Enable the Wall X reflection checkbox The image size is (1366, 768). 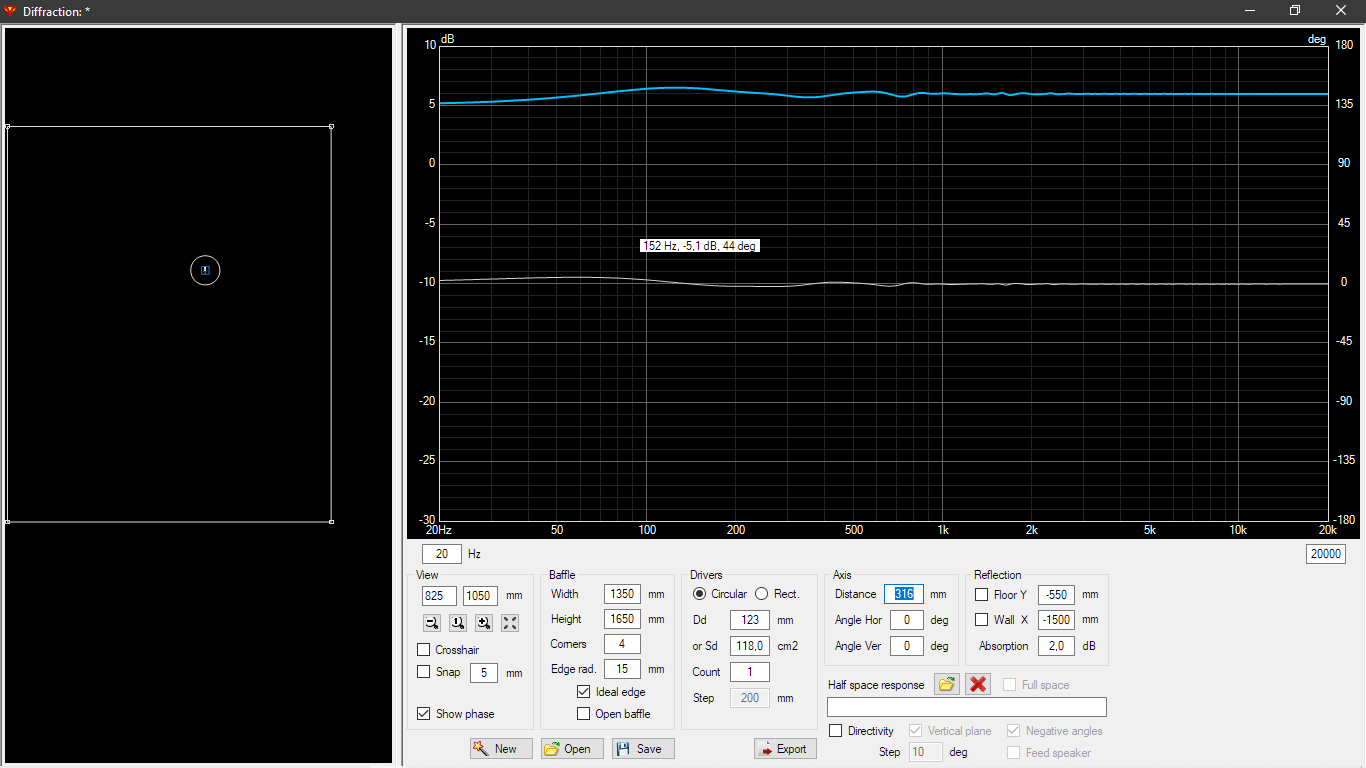coord(982,620)
